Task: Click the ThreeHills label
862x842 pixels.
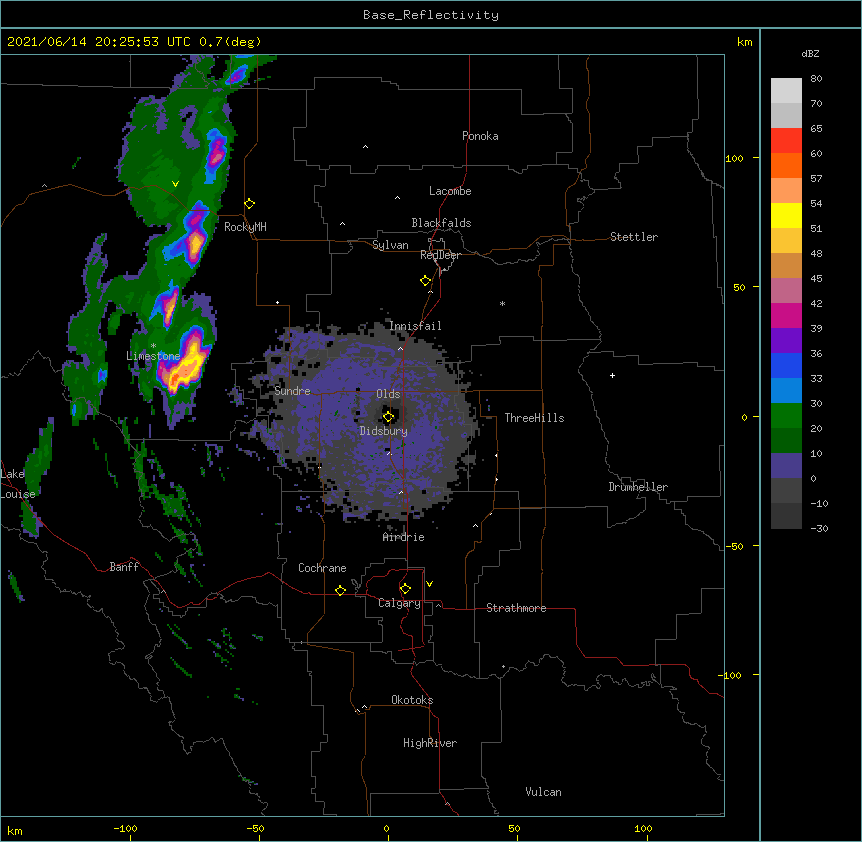Action: [534, 418]
